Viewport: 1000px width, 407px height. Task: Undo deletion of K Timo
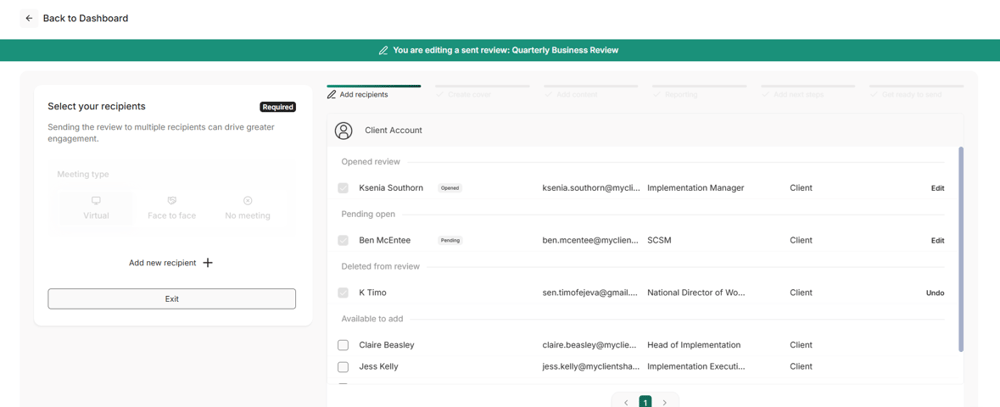coord(935,293)
